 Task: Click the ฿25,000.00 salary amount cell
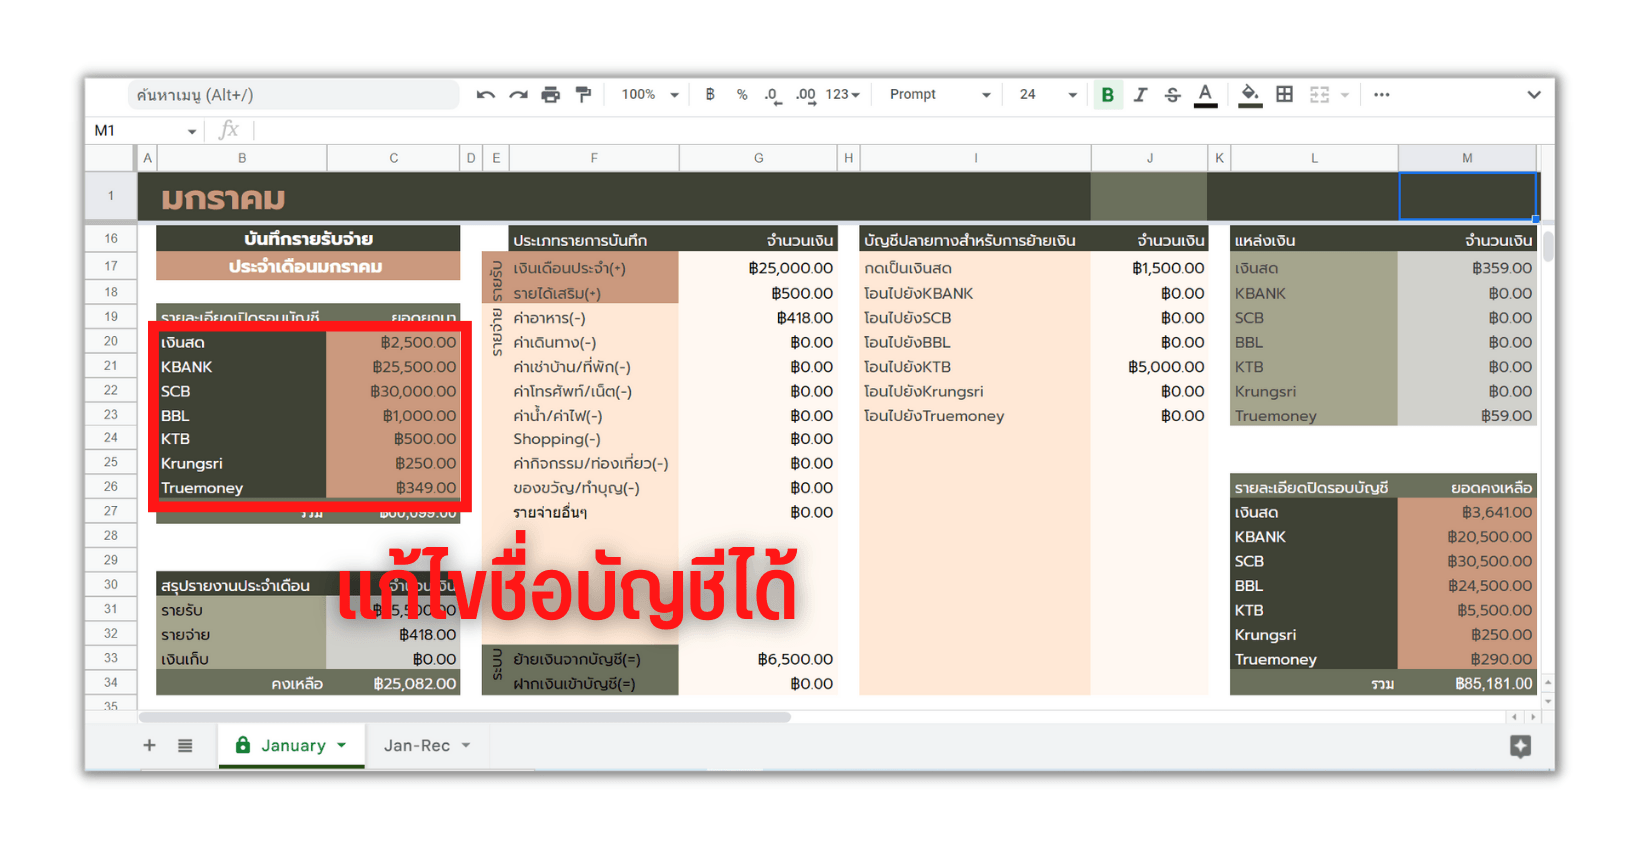pos(759,268)
